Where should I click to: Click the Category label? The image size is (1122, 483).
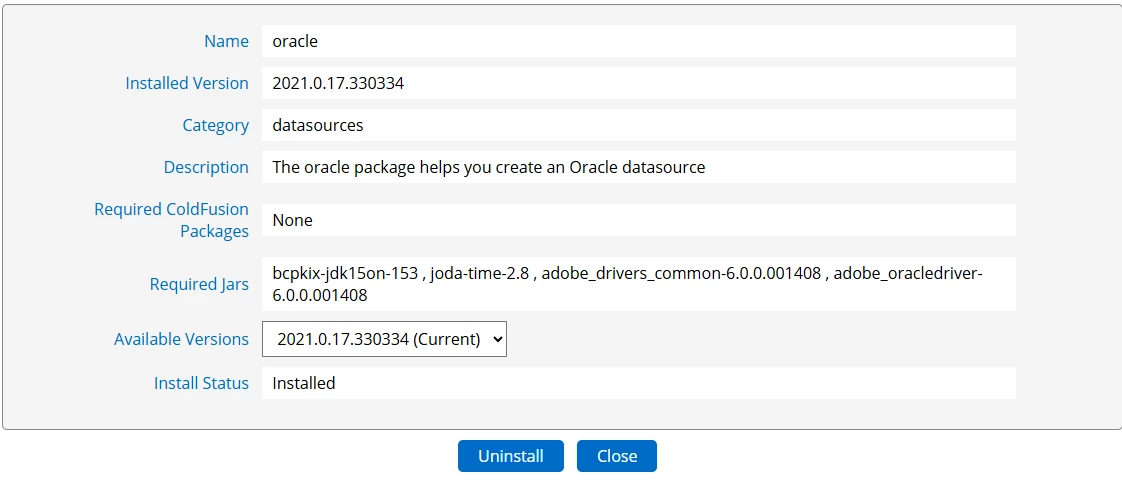pyautogui.click(x=215, y=125)
